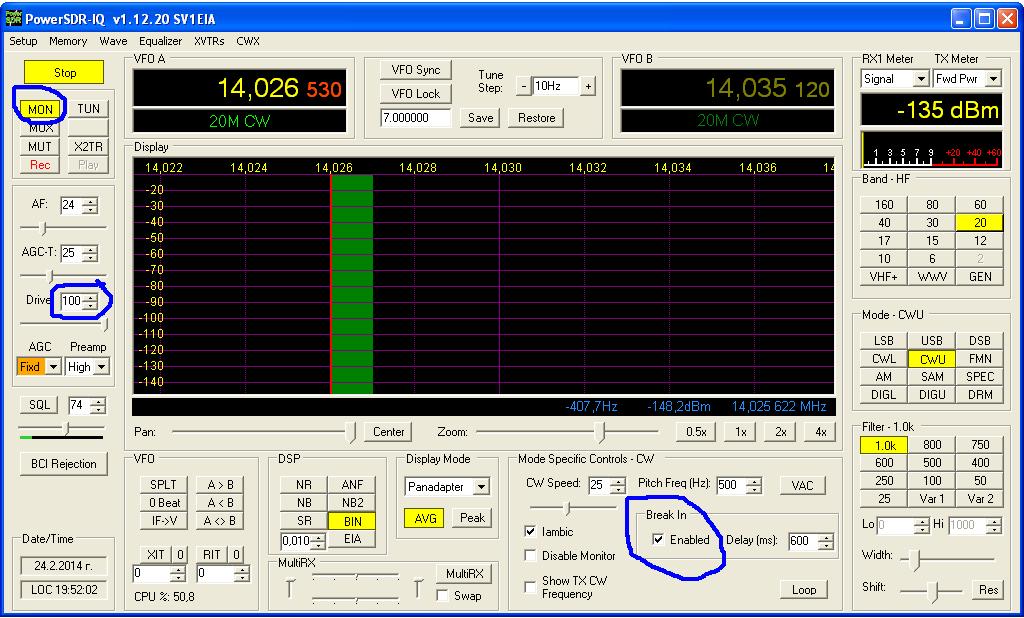Viewport: 1024px width, 618px height.
Task: Set zoom to 0.5x
Action: (x=696, y=432)
